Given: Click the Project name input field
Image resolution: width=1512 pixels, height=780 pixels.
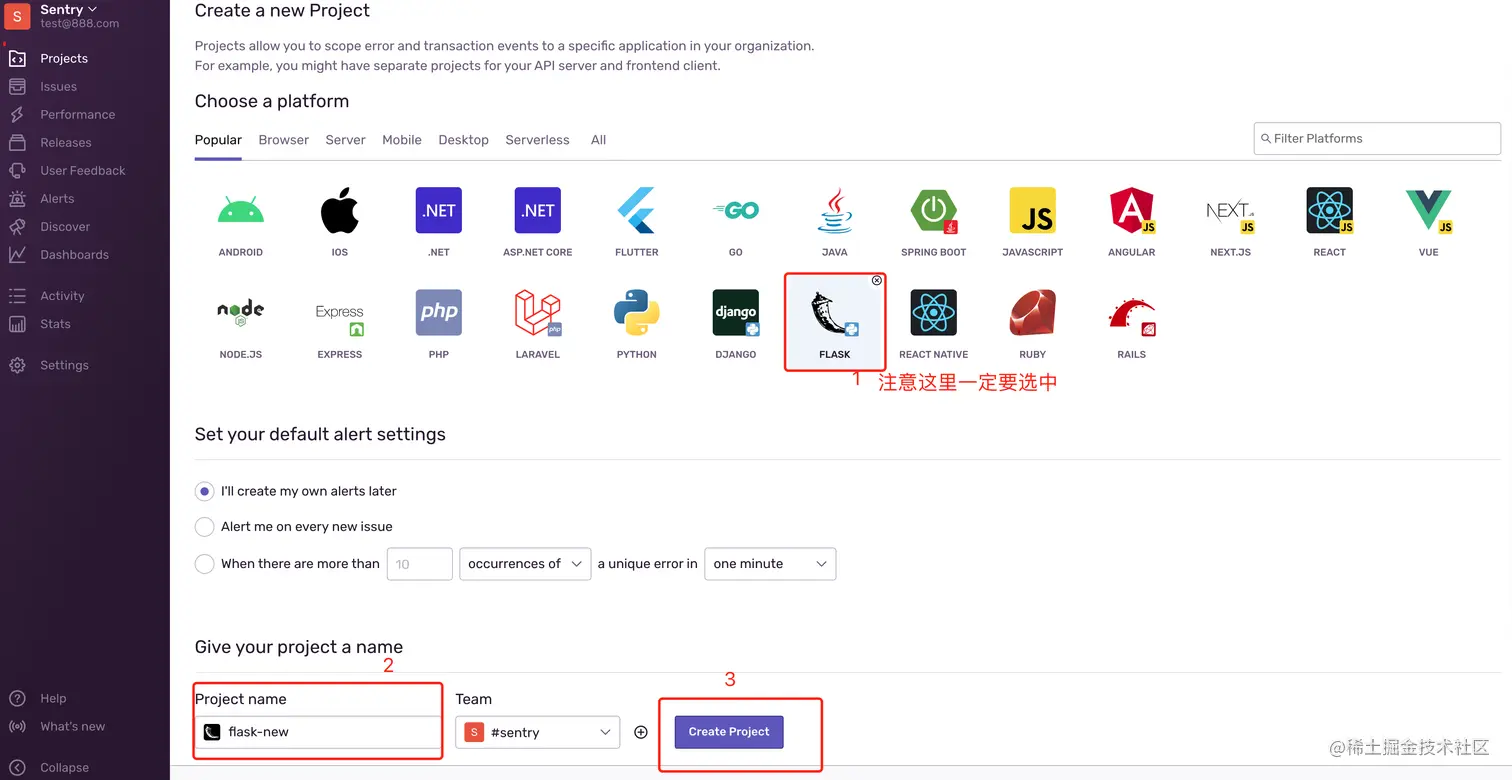Looking at the screenshot, I should [317, 732].
